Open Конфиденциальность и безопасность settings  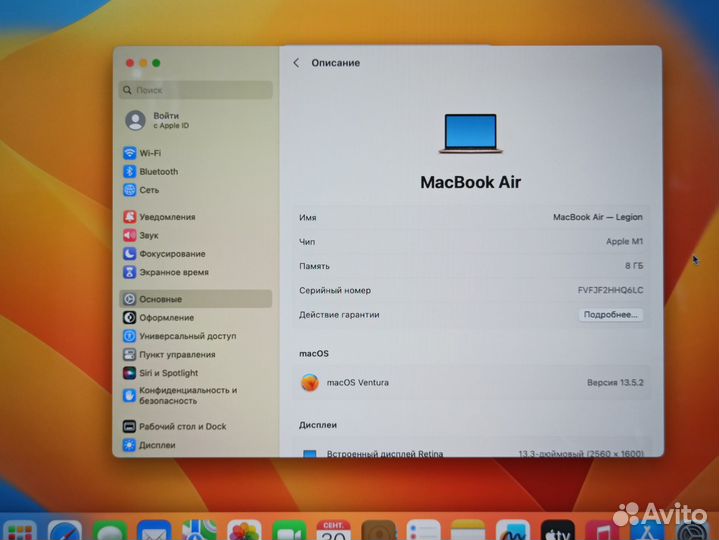pos(180,395)
